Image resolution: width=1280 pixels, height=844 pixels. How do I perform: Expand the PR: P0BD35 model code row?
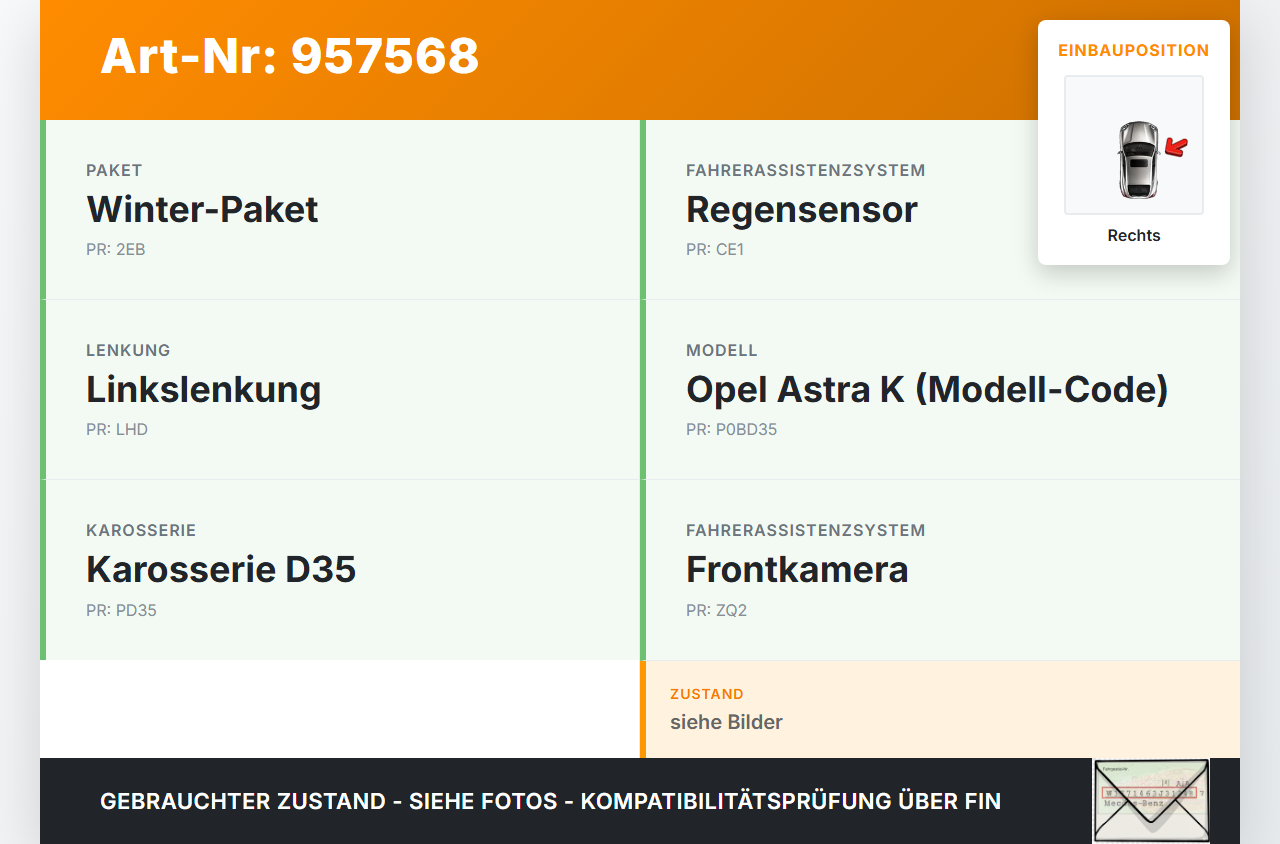point(732,429)
